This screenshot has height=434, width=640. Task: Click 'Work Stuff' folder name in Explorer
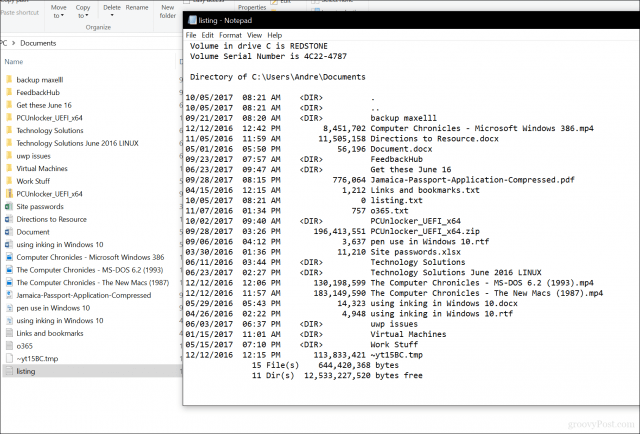tap(33, 181)
